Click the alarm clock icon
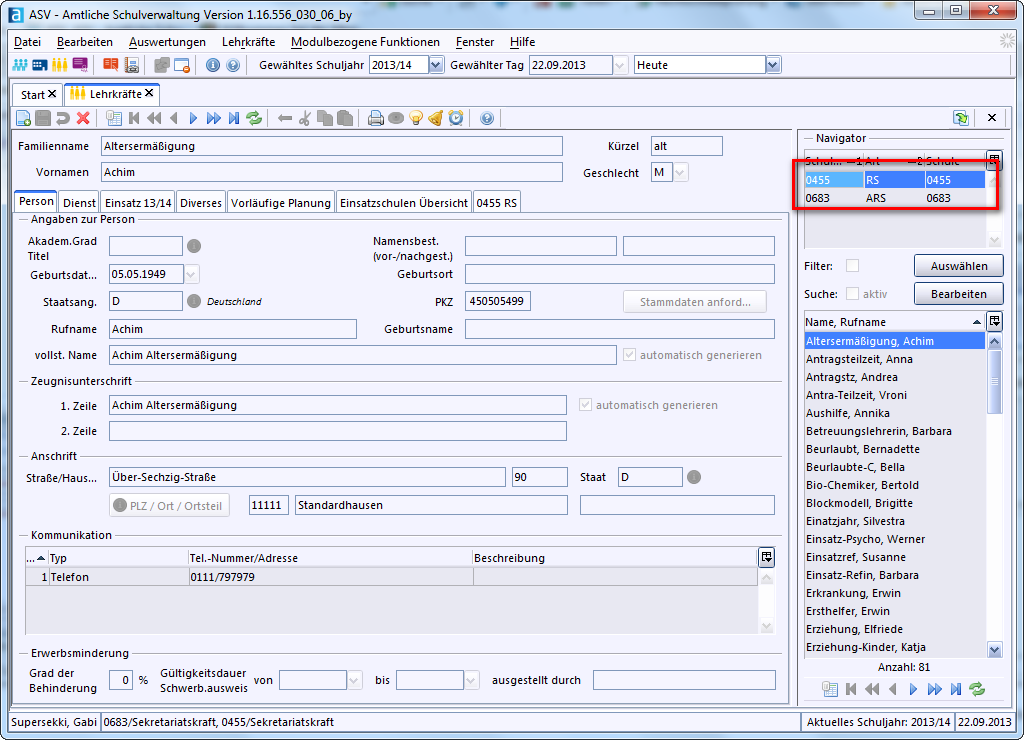The width and height of the screenshot is (1024, 740). [456, 118]
